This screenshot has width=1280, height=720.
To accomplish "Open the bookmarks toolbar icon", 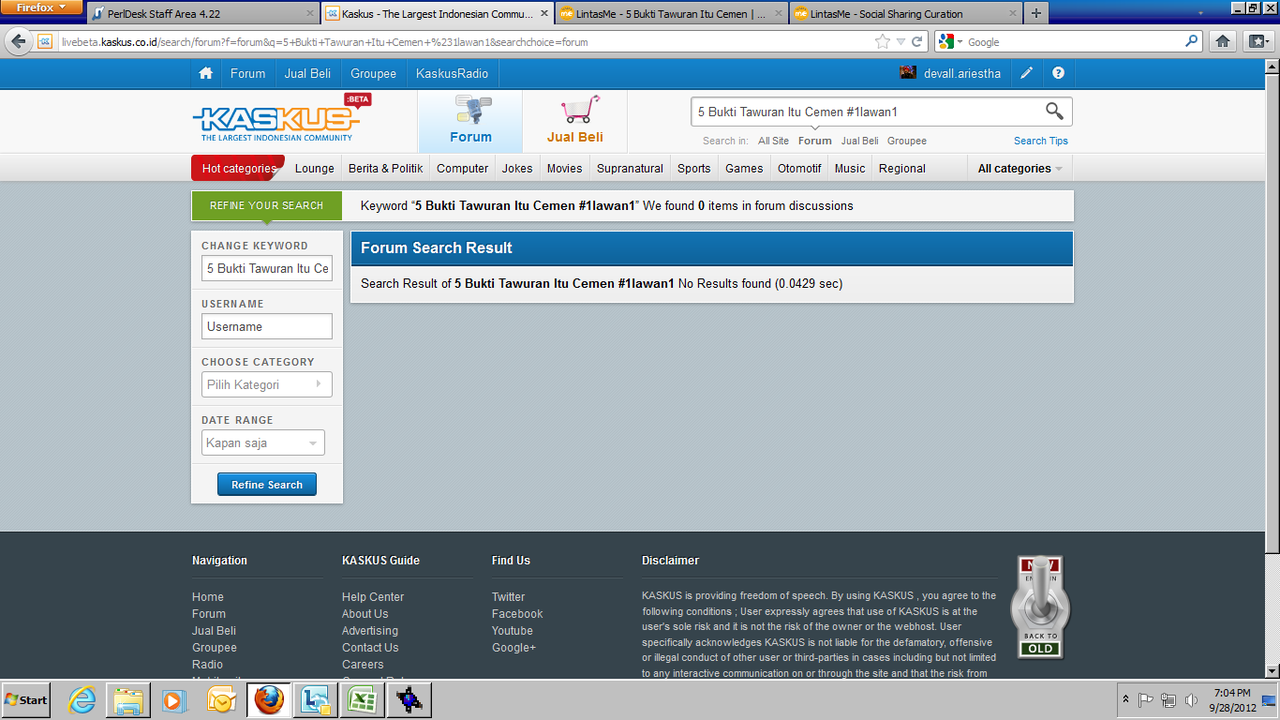I will coord(1256,42).
